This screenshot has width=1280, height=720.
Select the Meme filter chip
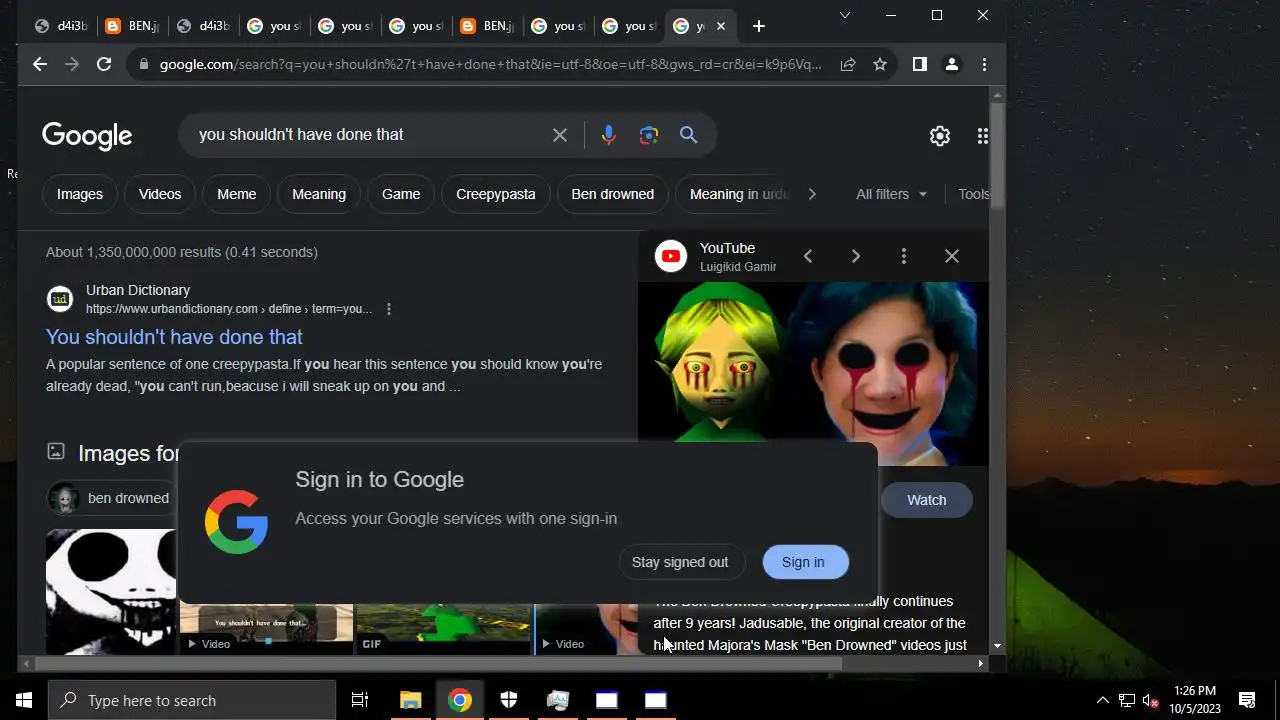[x=237, y=194]
